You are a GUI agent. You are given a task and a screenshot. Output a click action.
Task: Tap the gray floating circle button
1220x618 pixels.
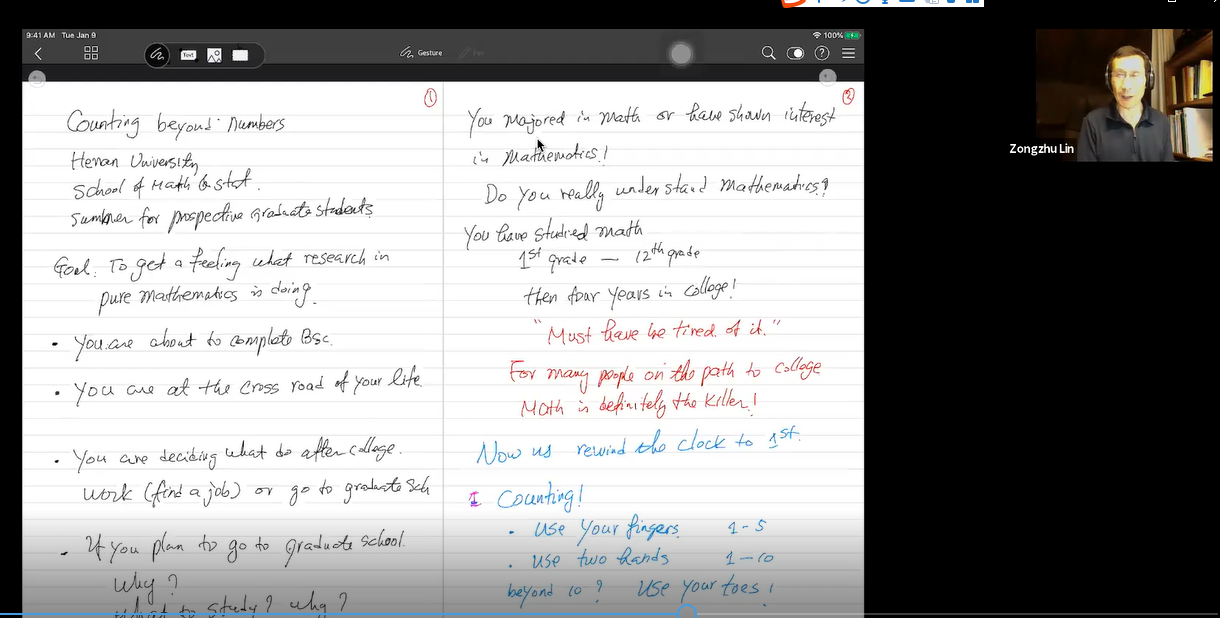[681, 54]
